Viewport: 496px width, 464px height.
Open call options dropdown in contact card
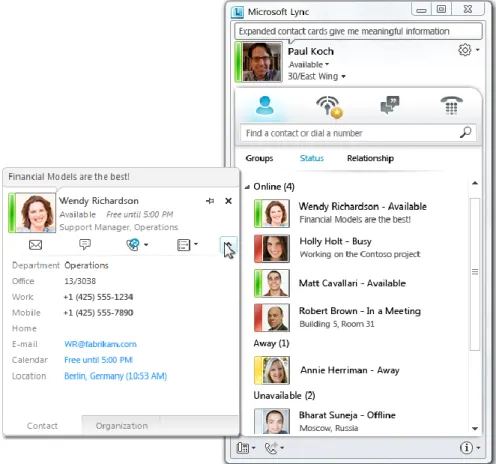146,245
